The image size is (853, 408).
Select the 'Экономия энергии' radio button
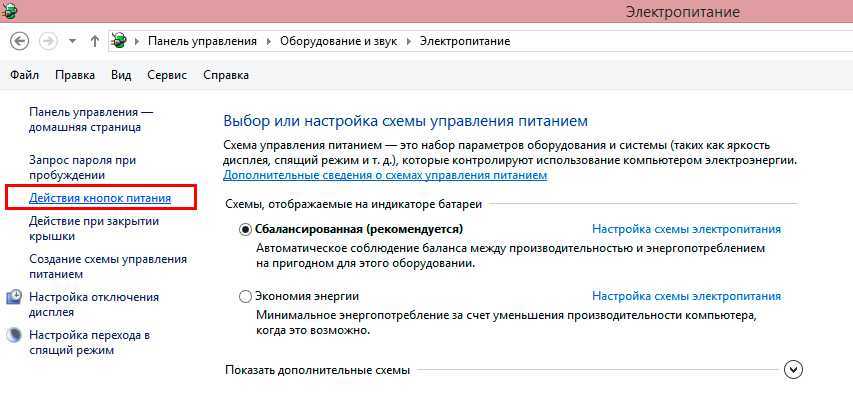click(x=245, y=296)
